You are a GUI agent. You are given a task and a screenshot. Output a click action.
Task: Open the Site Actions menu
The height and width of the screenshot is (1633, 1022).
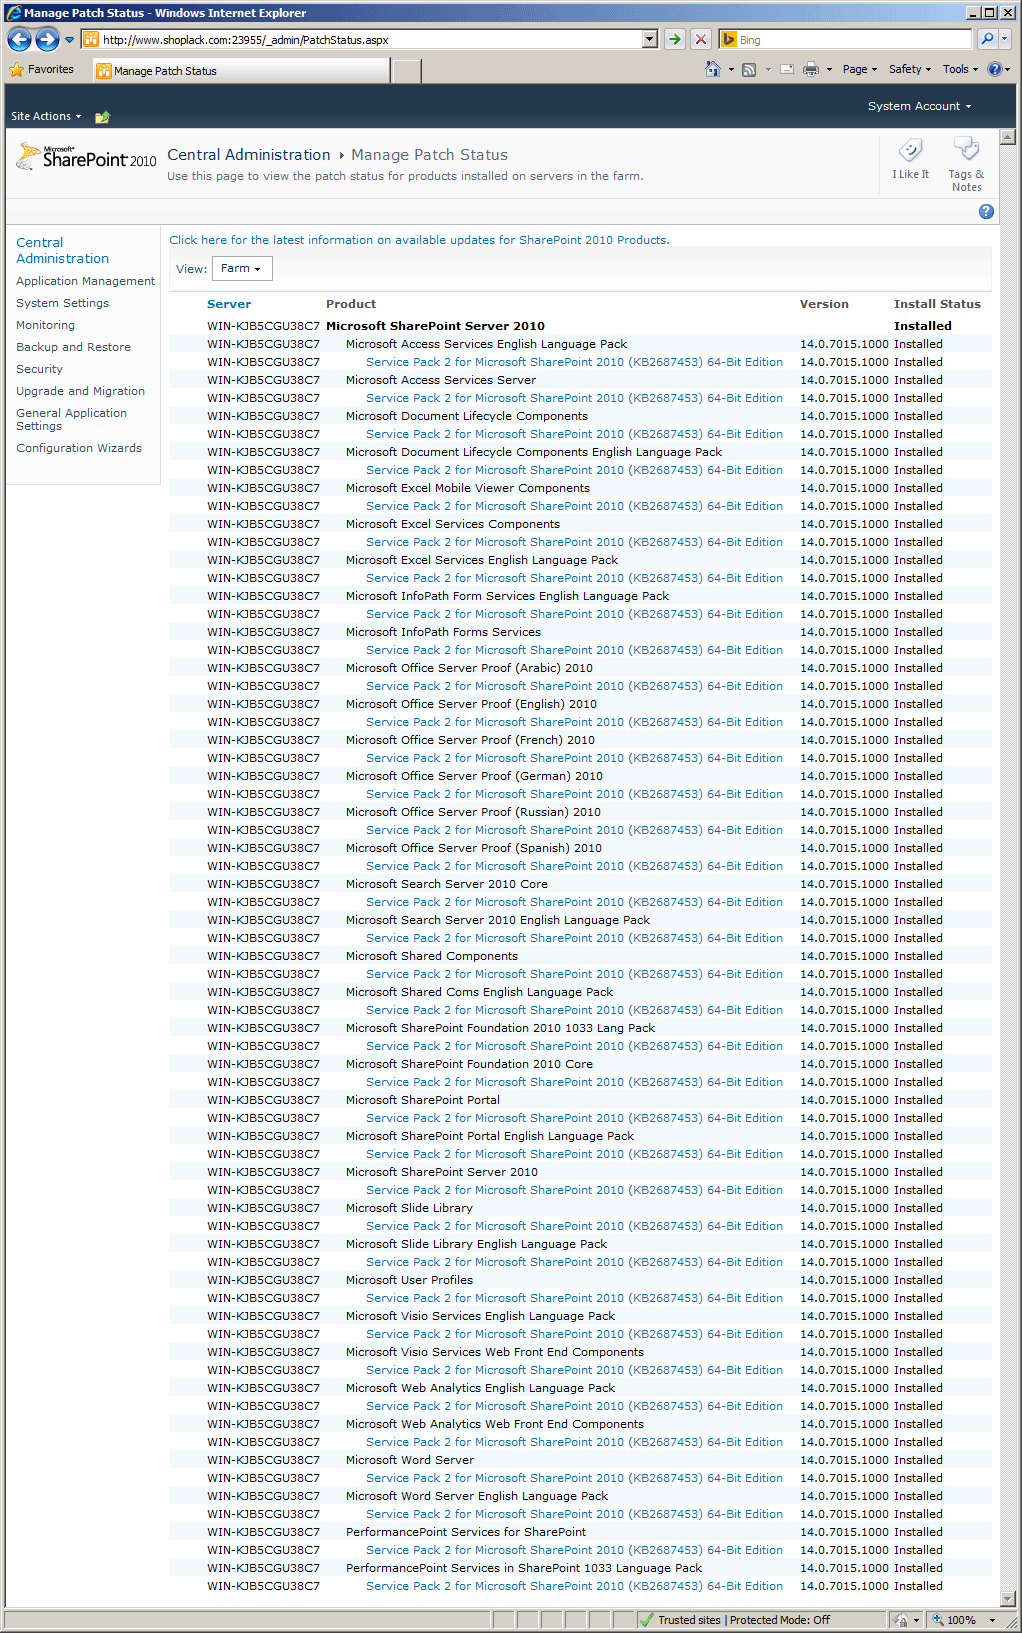tap(46, 116)
